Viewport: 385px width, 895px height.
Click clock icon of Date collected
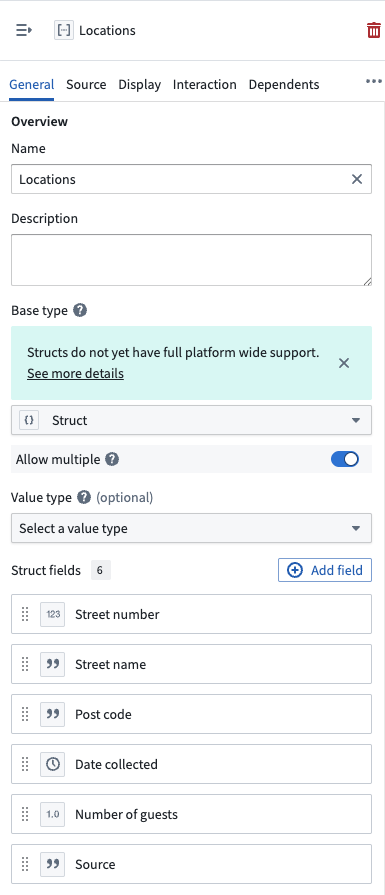tap(52, 764)
